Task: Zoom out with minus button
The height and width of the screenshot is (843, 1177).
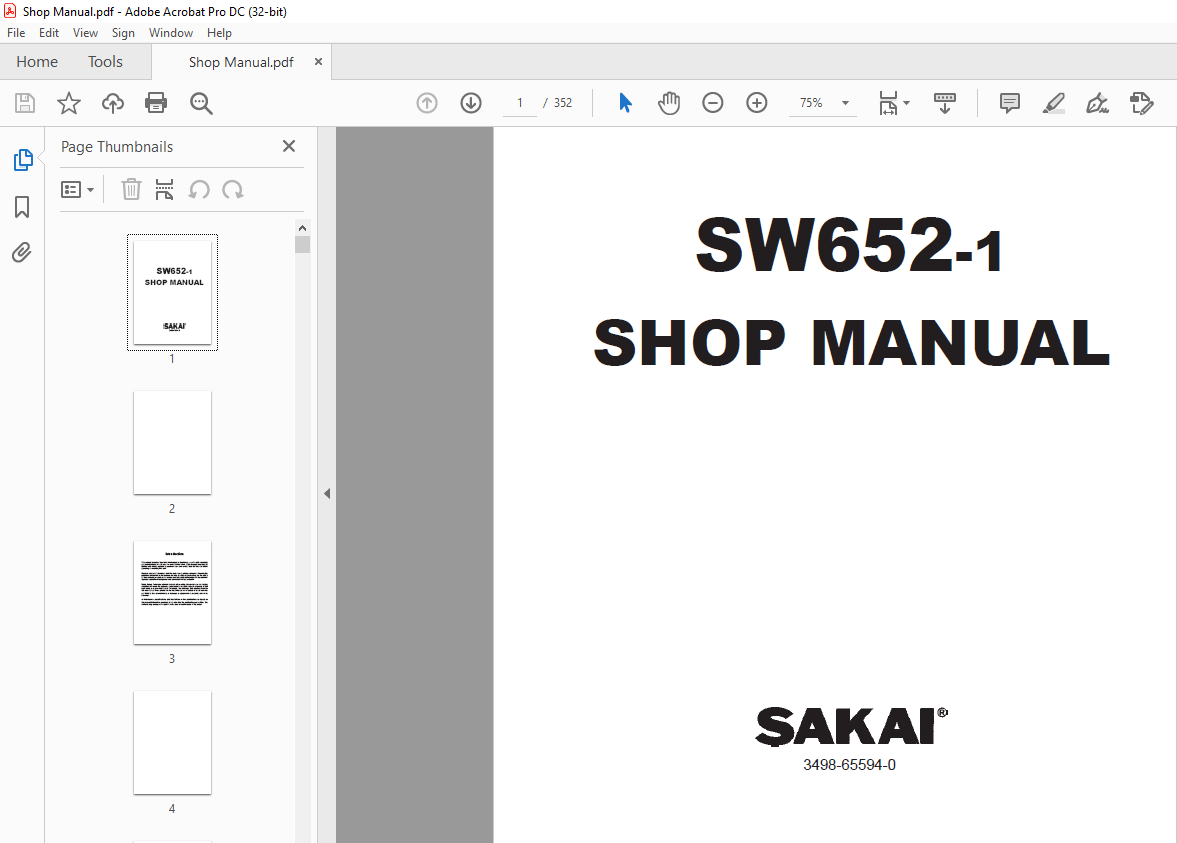Action: click(x=712, y=103)
